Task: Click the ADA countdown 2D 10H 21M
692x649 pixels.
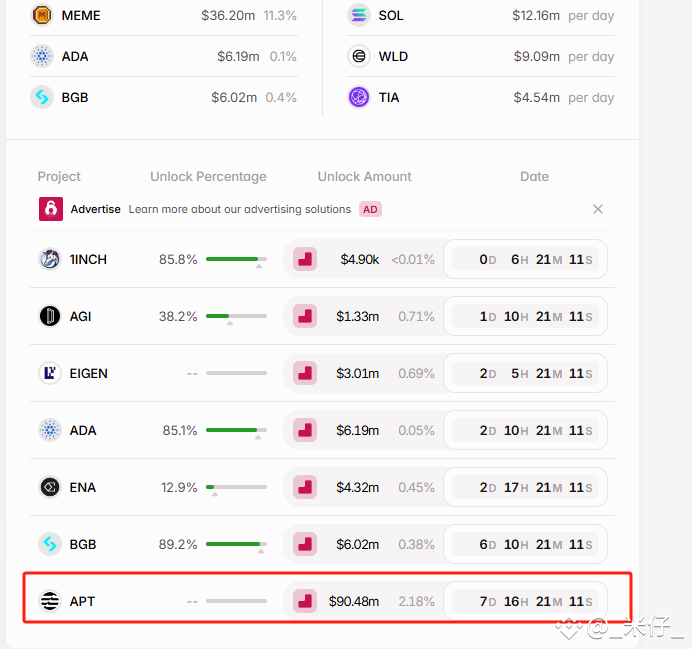Action: pos(525,430)
